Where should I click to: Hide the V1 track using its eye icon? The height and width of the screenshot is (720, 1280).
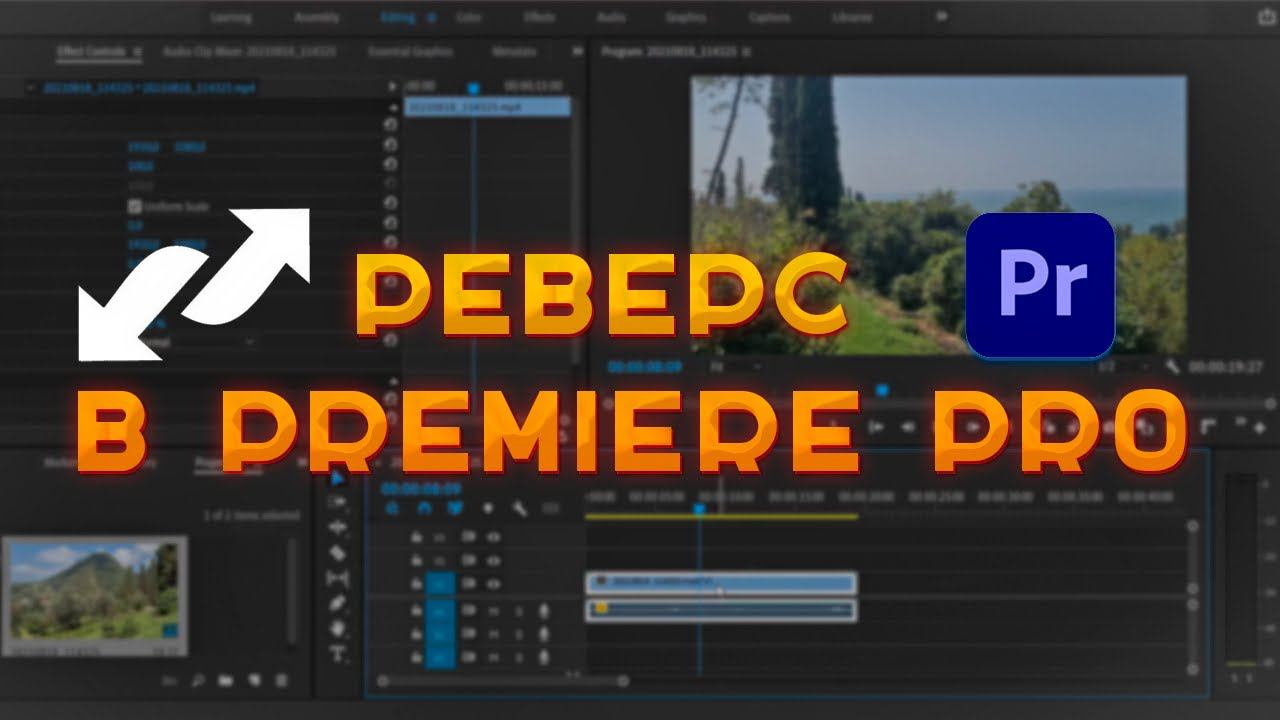click(493, 584)
